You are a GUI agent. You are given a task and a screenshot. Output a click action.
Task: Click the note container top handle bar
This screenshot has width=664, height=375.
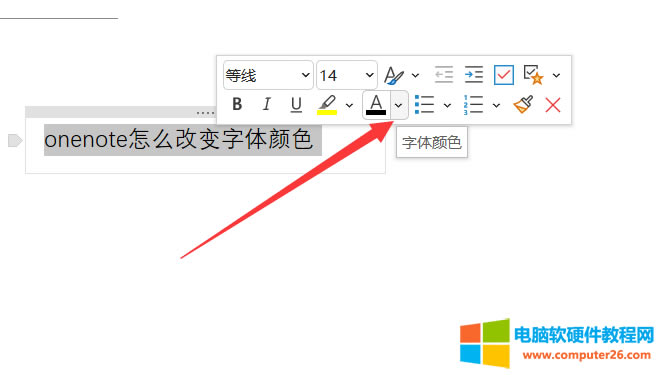click(121, 112)
